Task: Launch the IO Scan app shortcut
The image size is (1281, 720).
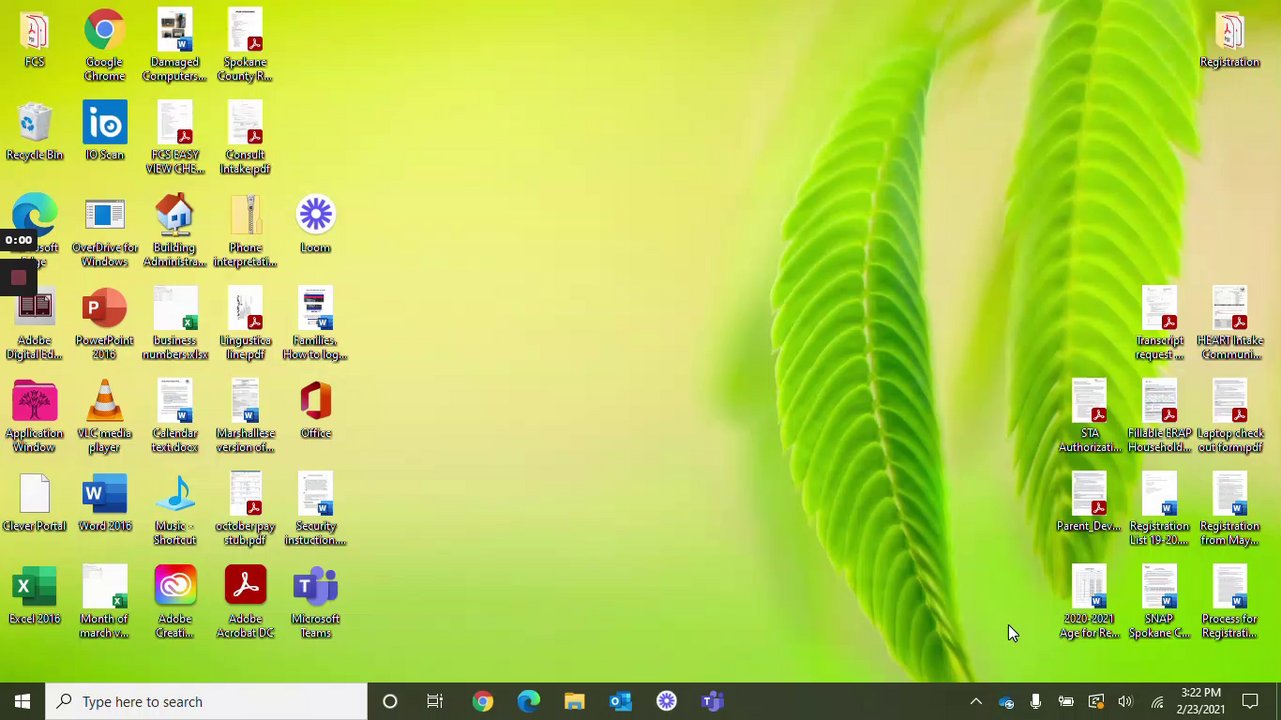Action: coord(104,132)
